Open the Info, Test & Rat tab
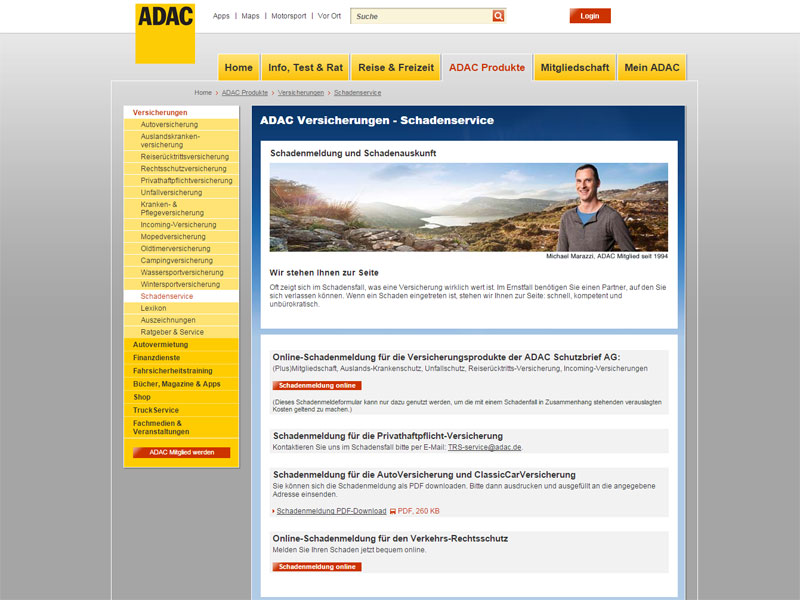The width and height of the screenshot is (800, 600). tap(305, 67)
